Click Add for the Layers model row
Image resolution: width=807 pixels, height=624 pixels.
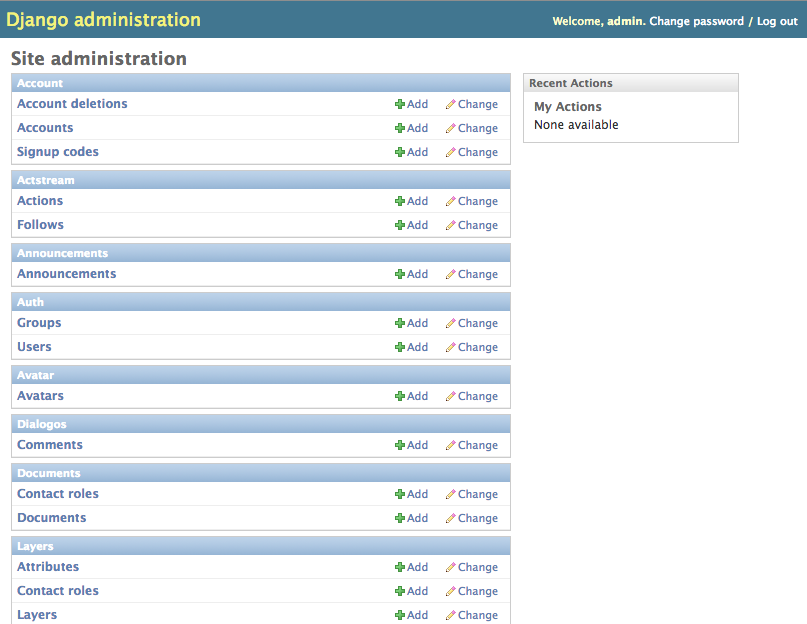(x=412, y=615)
